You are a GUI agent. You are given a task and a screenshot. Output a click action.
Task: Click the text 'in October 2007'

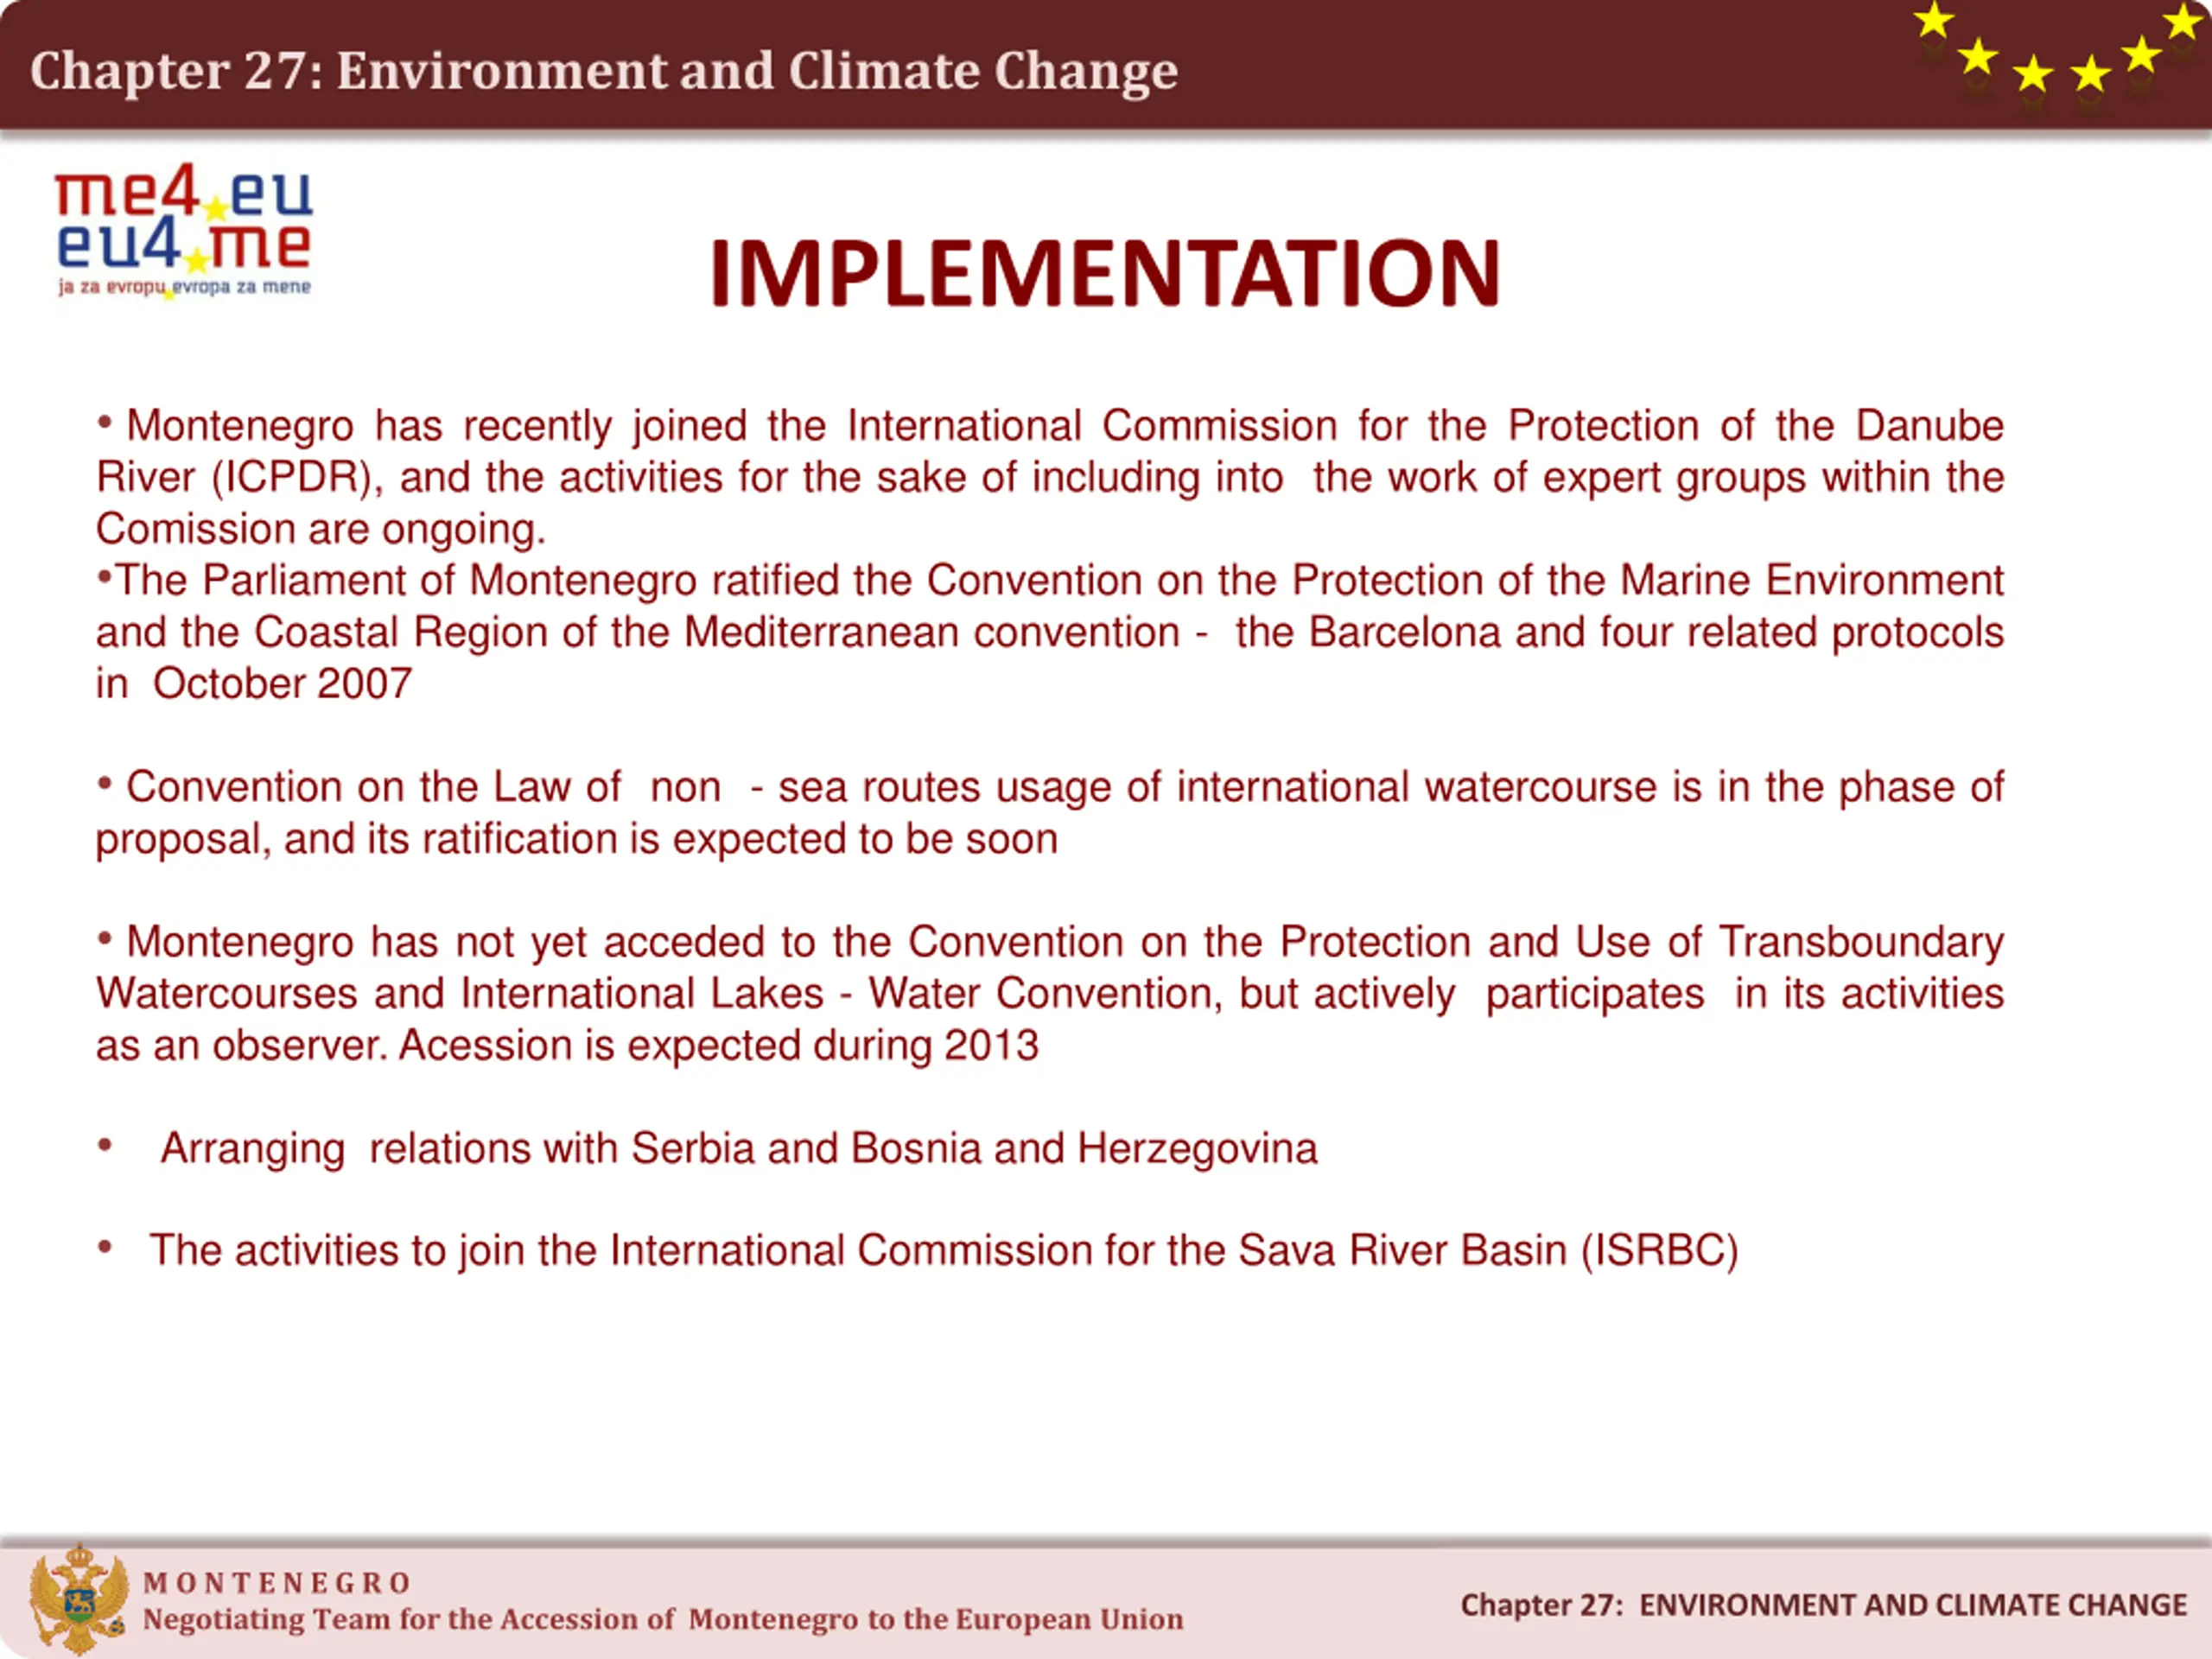click(254, 684)
